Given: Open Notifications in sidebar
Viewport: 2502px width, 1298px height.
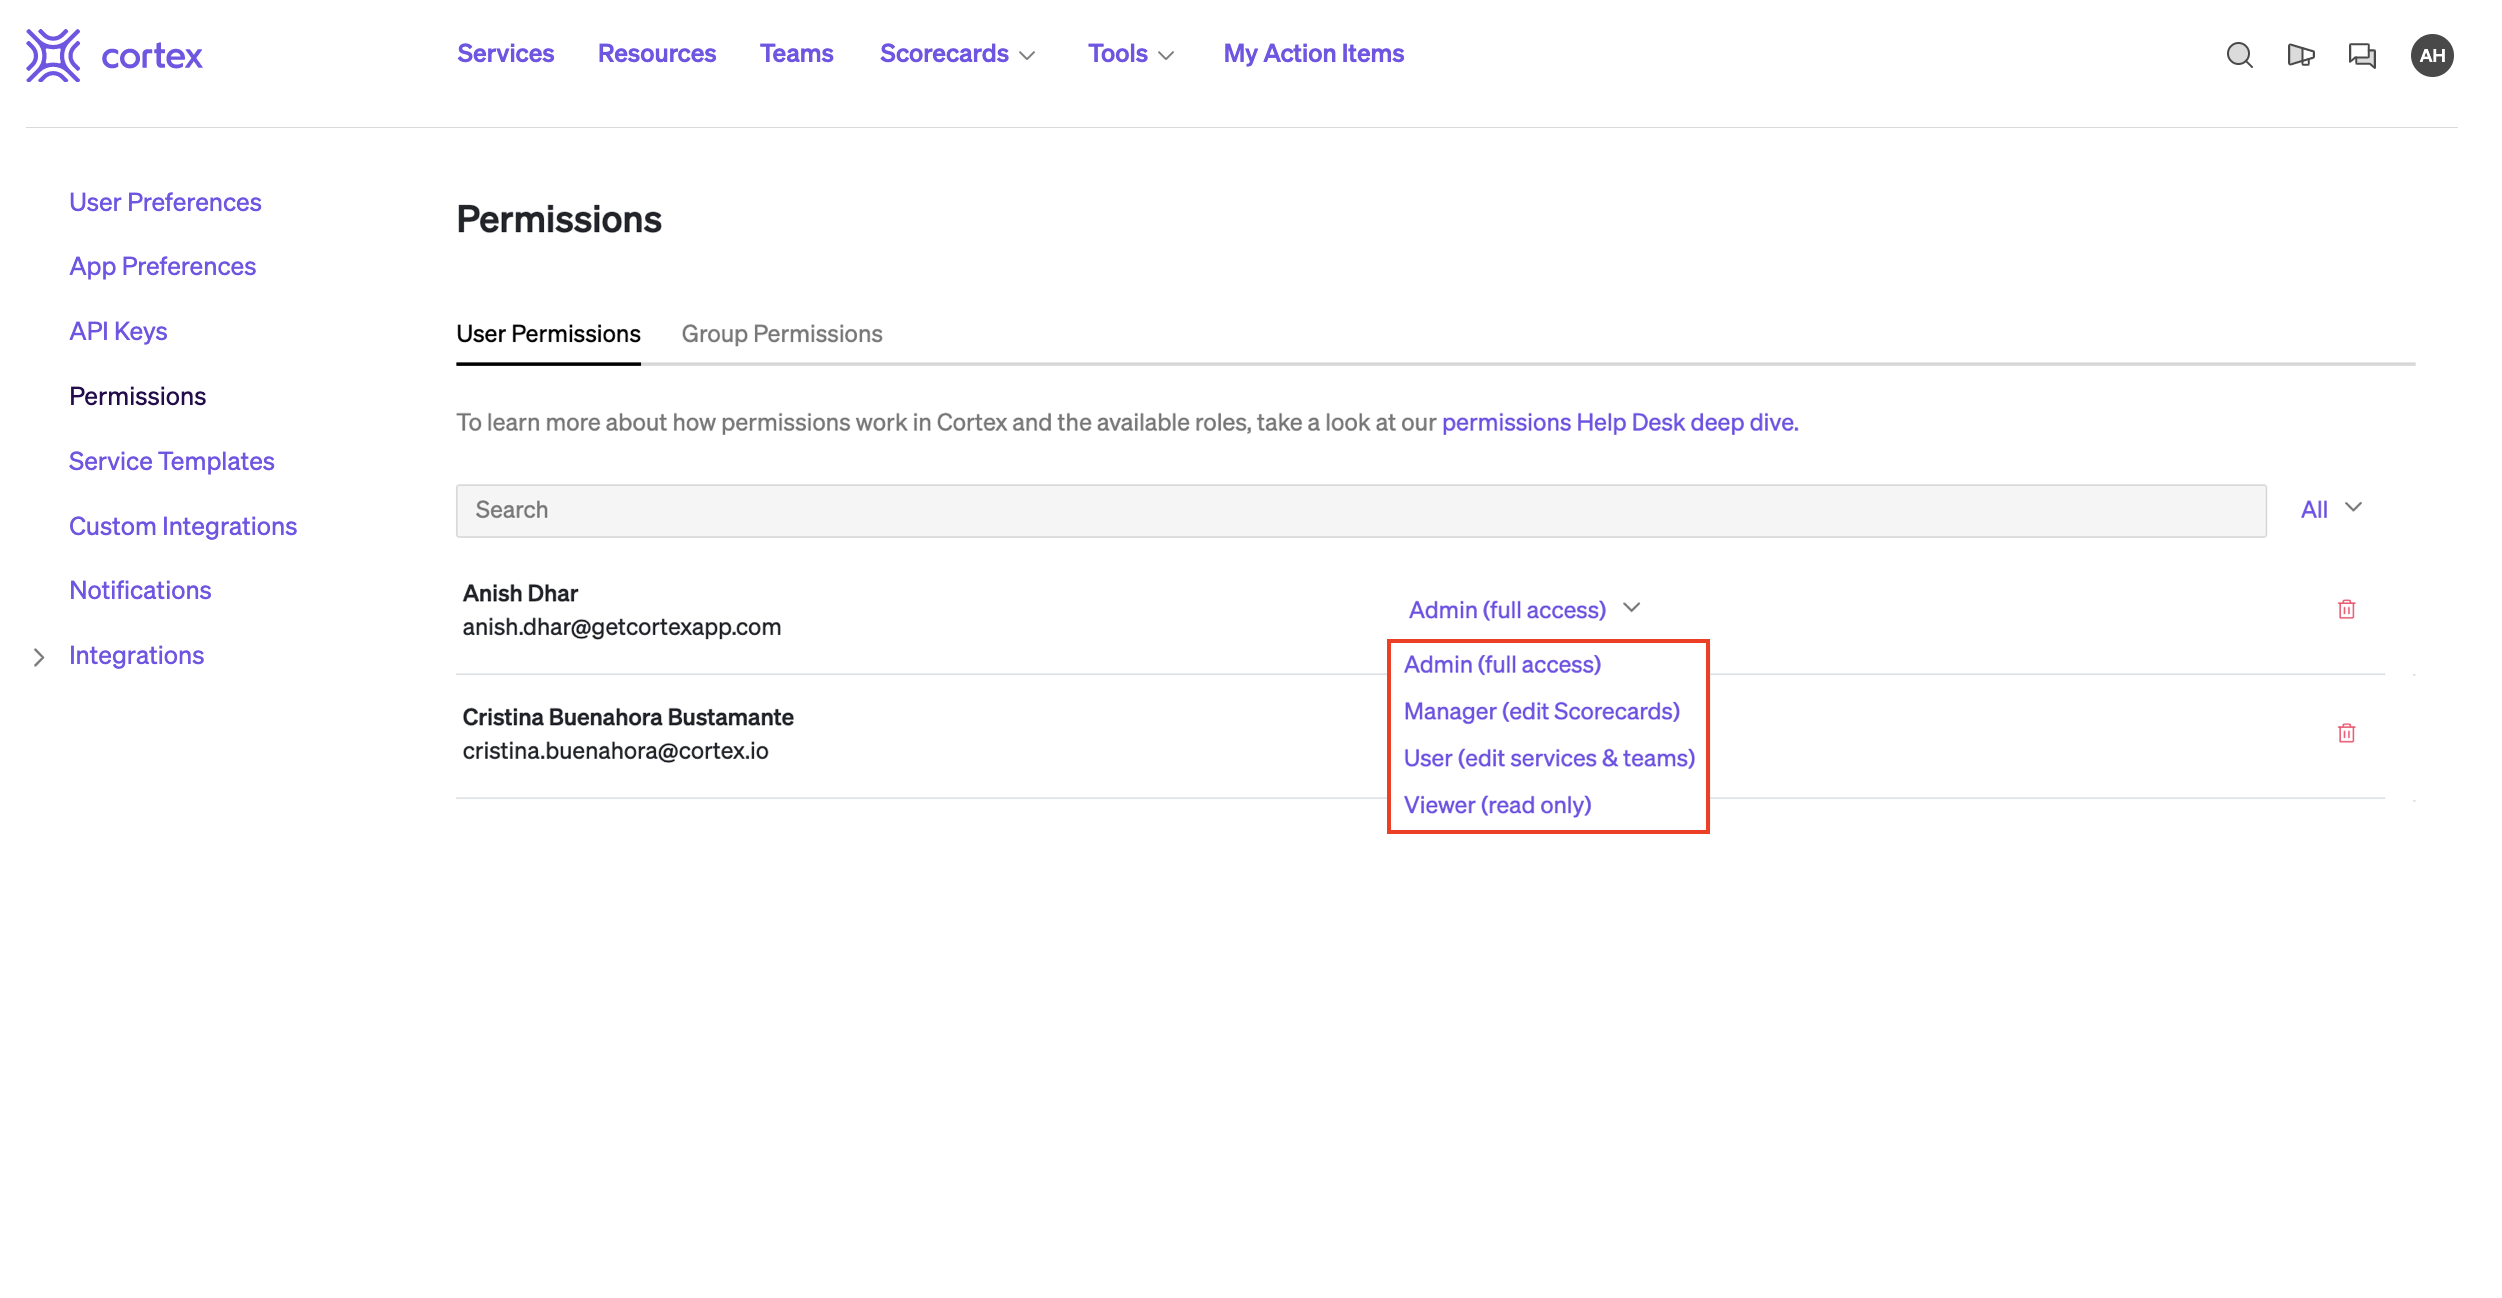Looking at the screenshot, I should tap(140, 590).
